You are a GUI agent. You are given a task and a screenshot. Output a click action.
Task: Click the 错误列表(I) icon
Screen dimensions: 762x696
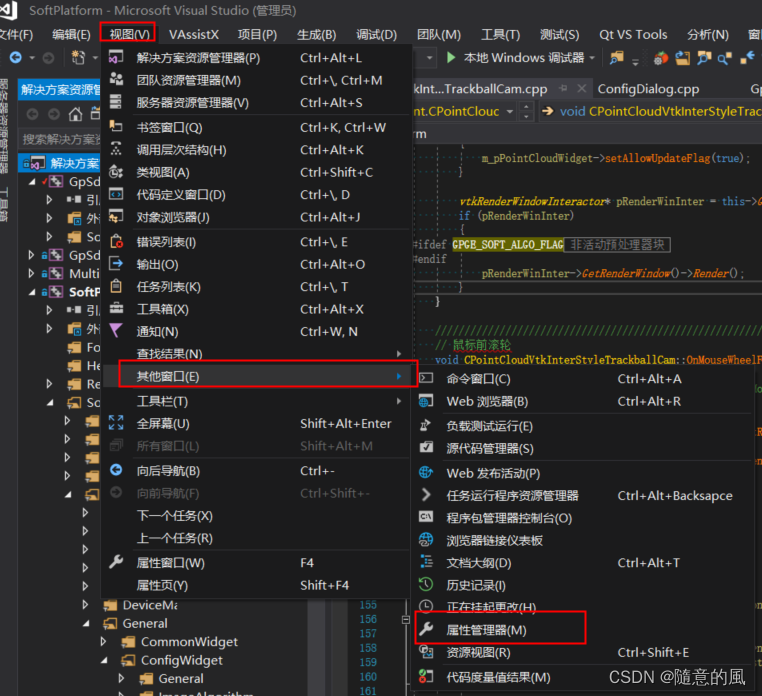pyautogui.click(x=116, y=242)
